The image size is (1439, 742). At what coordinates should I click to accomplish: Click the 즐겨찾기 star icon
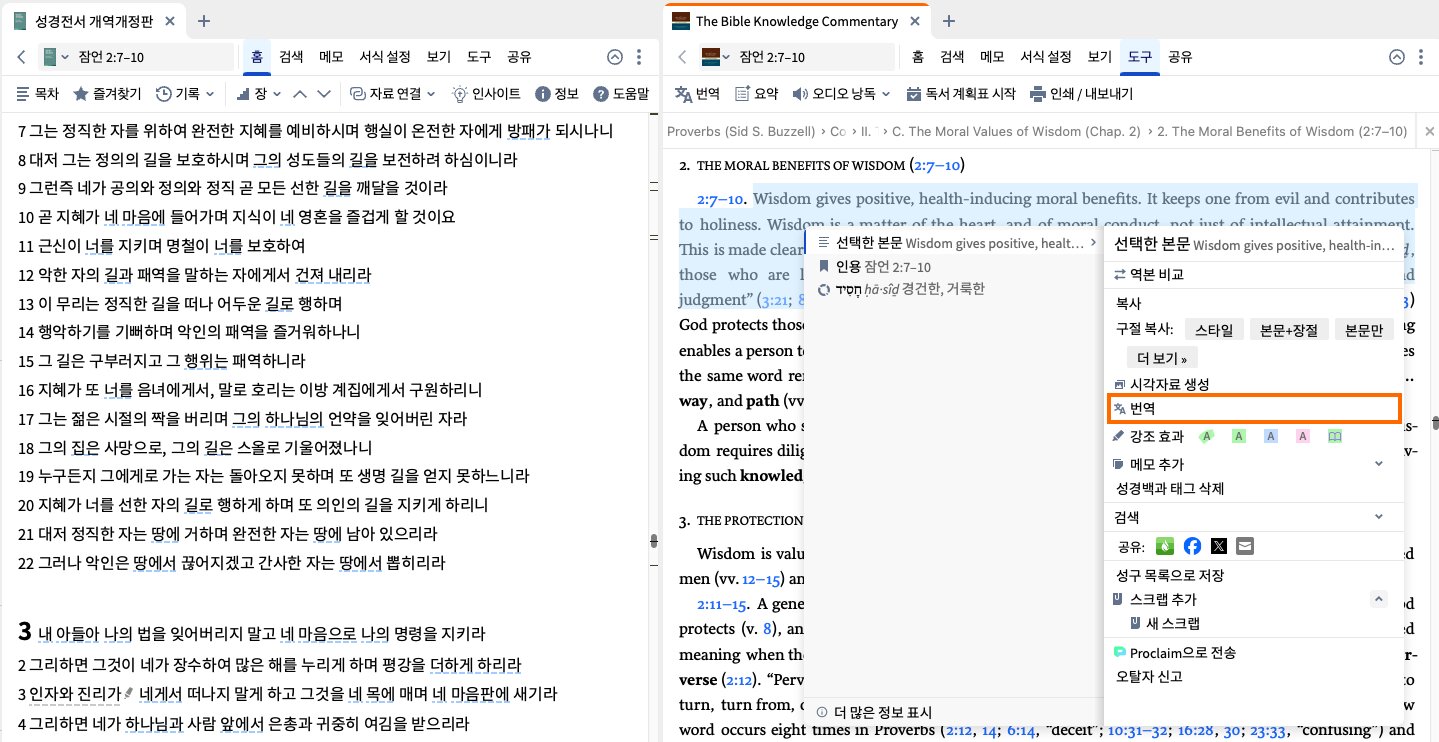[108, 94]
